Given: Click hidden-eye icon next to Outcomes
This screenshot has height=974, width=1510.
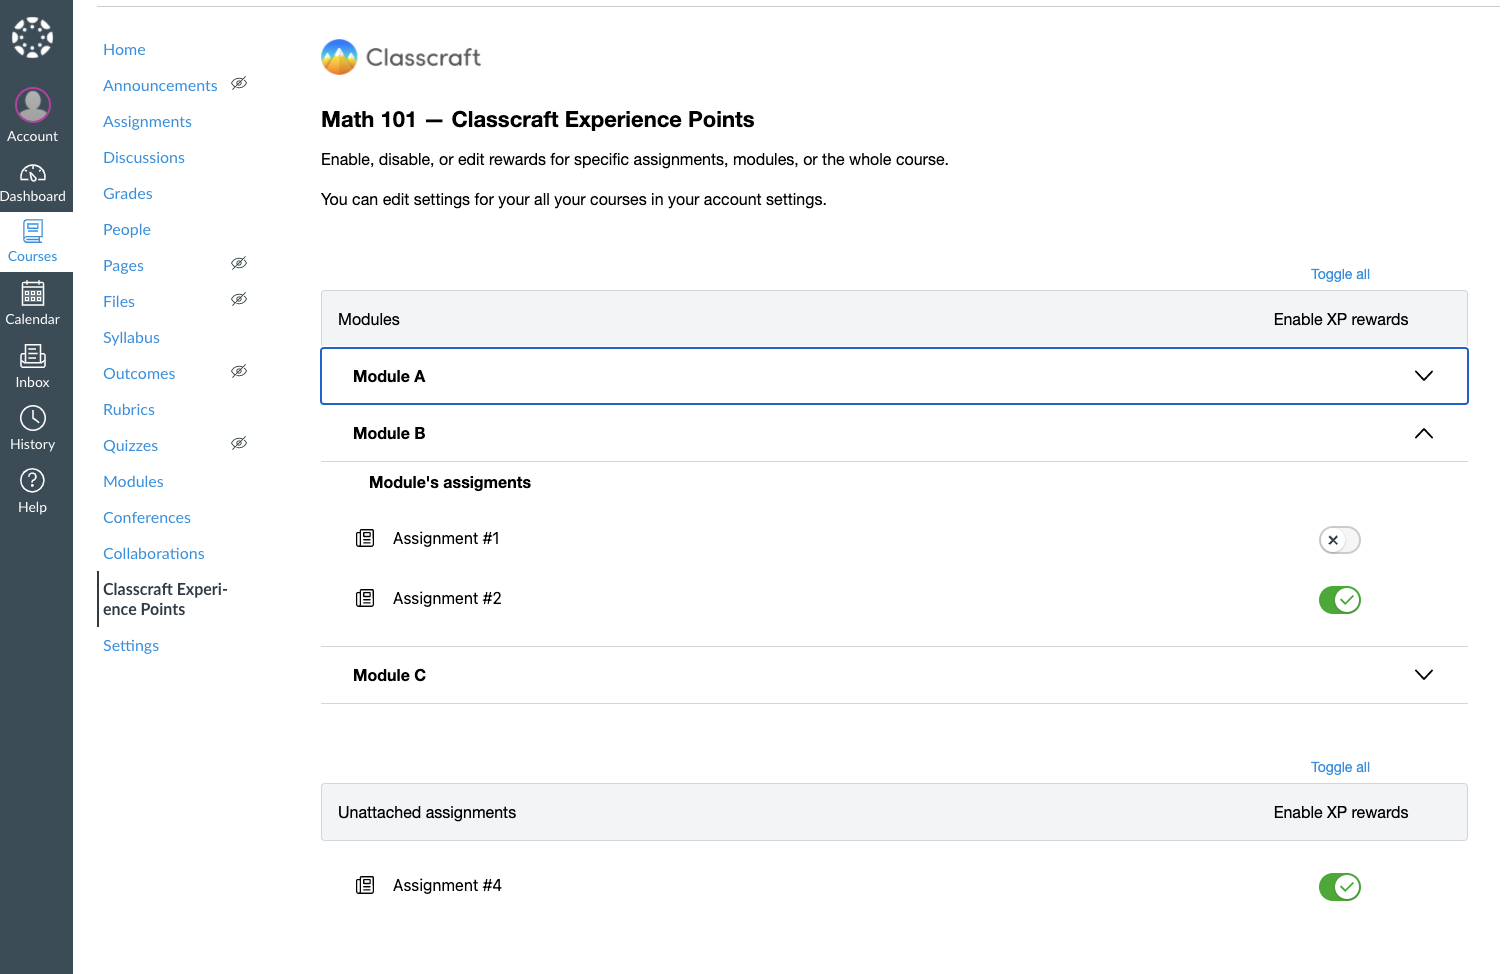Looking at the screenshot, I should click(x=239, y=371).
